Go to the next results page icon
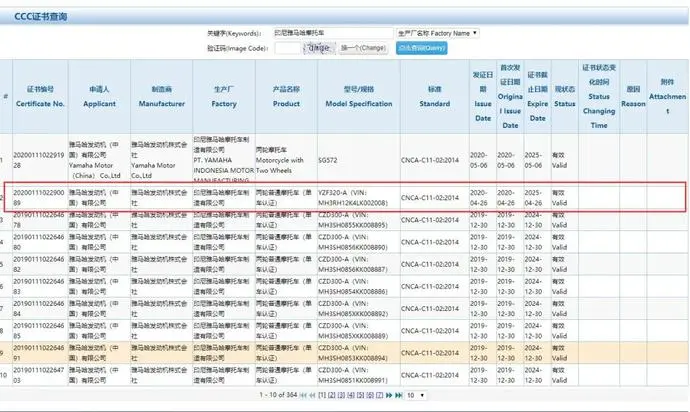The width and height of the screenshot is (690, 412). point(389,395)
